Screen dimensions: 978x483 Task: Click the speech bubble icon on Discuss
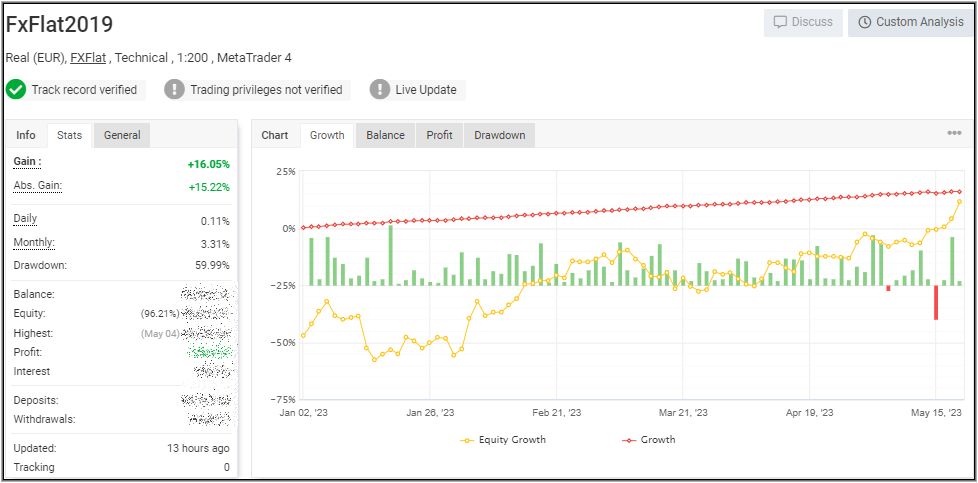(x=781, y=22)
